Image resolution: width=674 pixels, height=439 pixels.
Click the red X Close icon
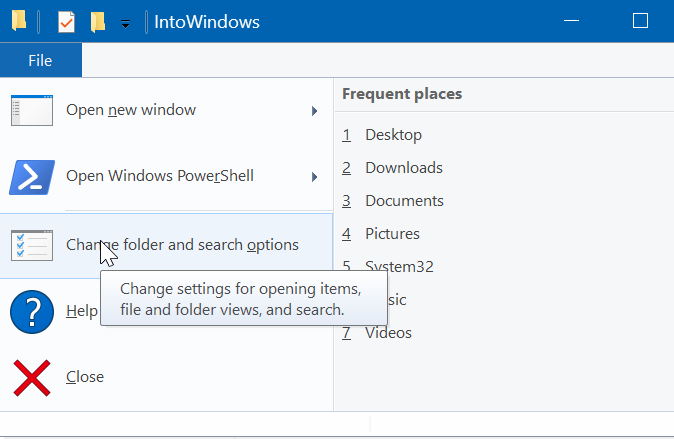(x=32, y=378)
